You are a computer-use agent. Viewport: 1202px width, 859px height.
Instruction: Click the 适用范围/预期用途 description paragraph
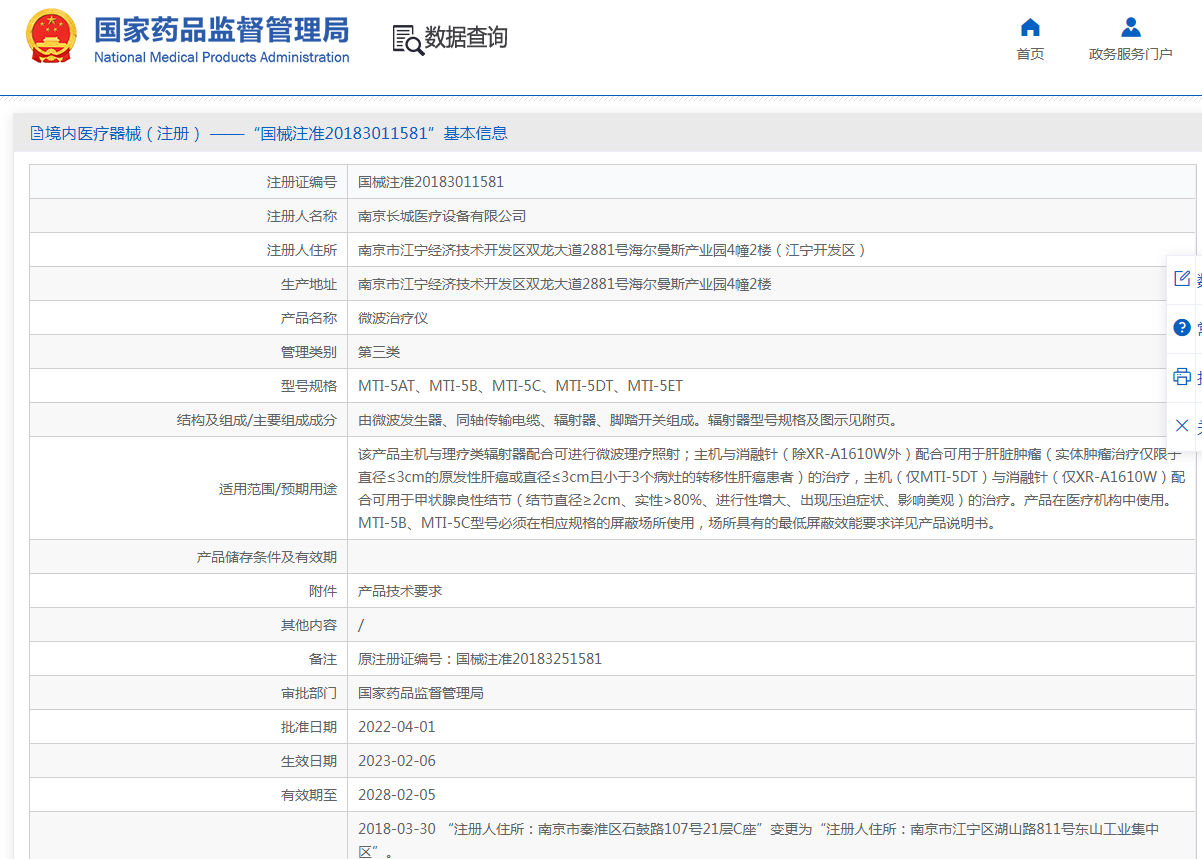(x=771, y=488)
